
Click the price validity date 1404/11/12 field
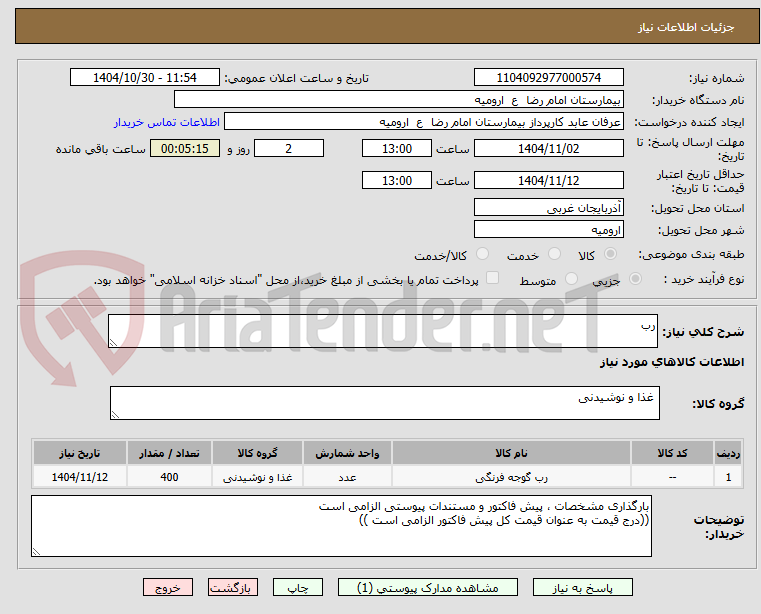[548, 181]
